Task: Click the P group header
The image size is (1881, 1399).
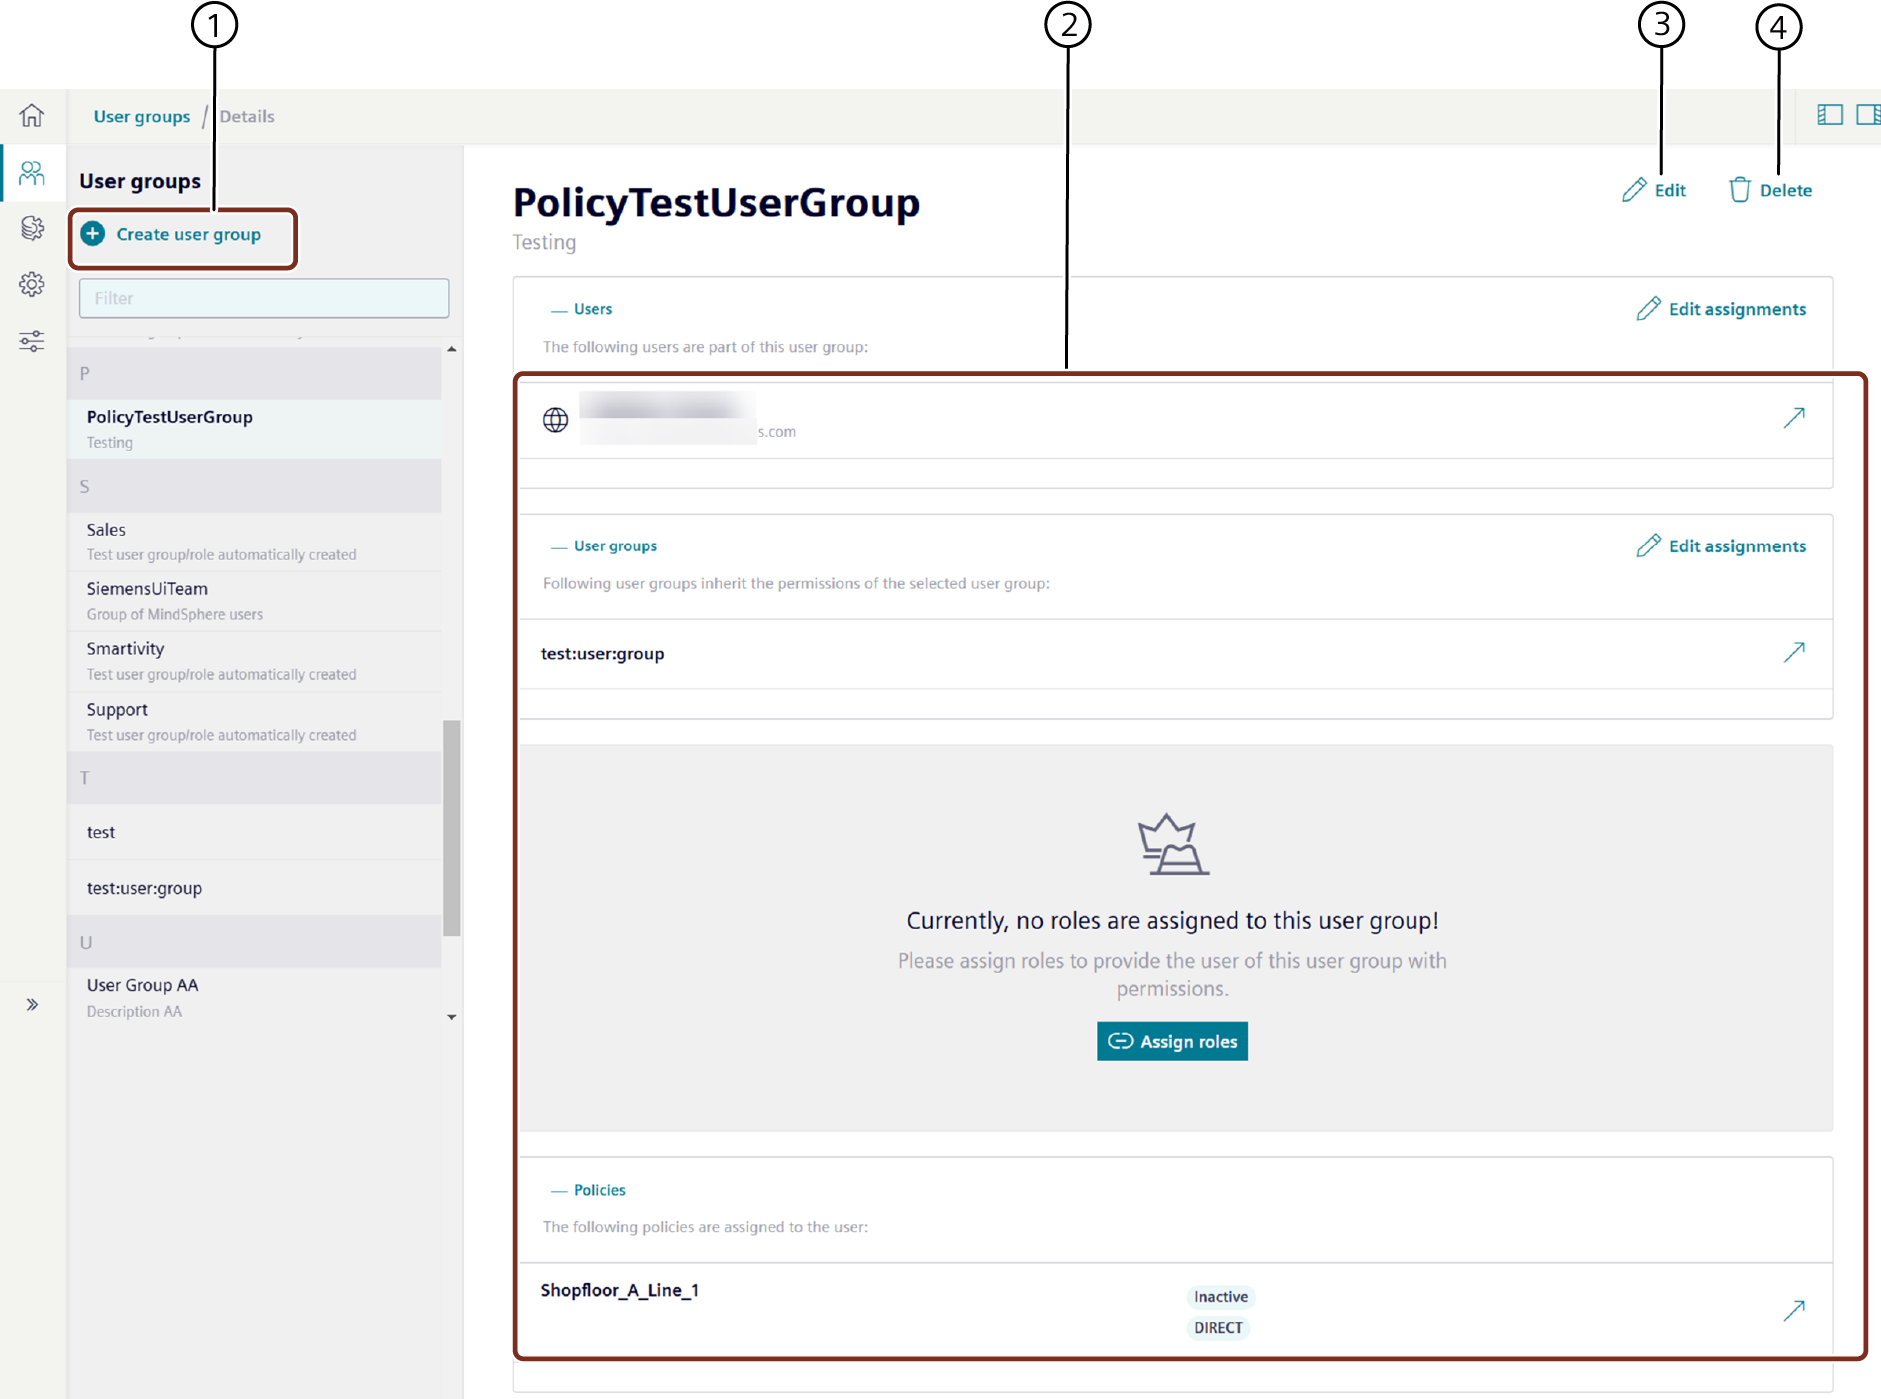Action: tap(254, 373)
